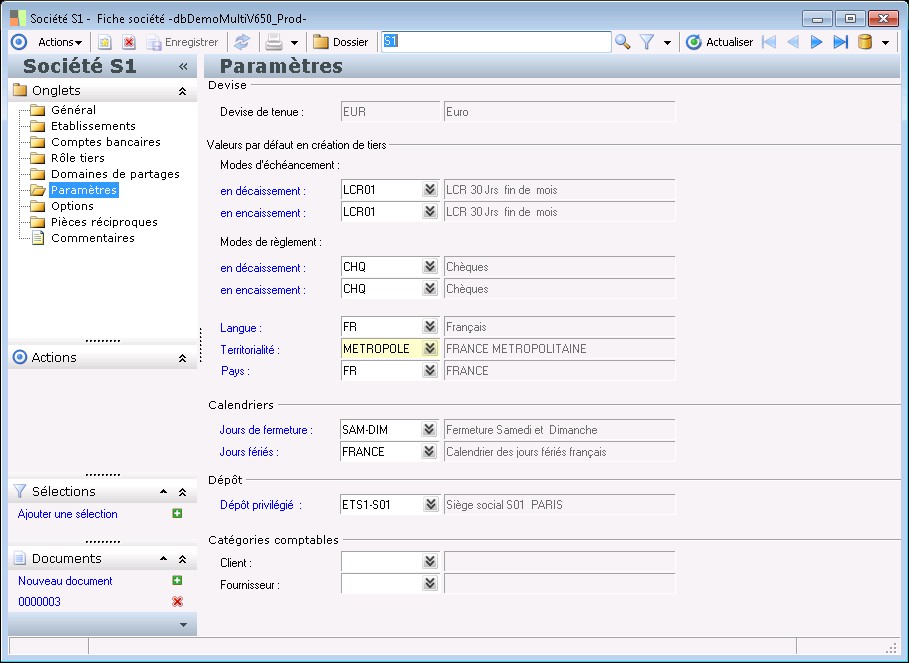Click green plus beside Ajouter une sélection
The image size is (909, 663).
coord(177,514)
